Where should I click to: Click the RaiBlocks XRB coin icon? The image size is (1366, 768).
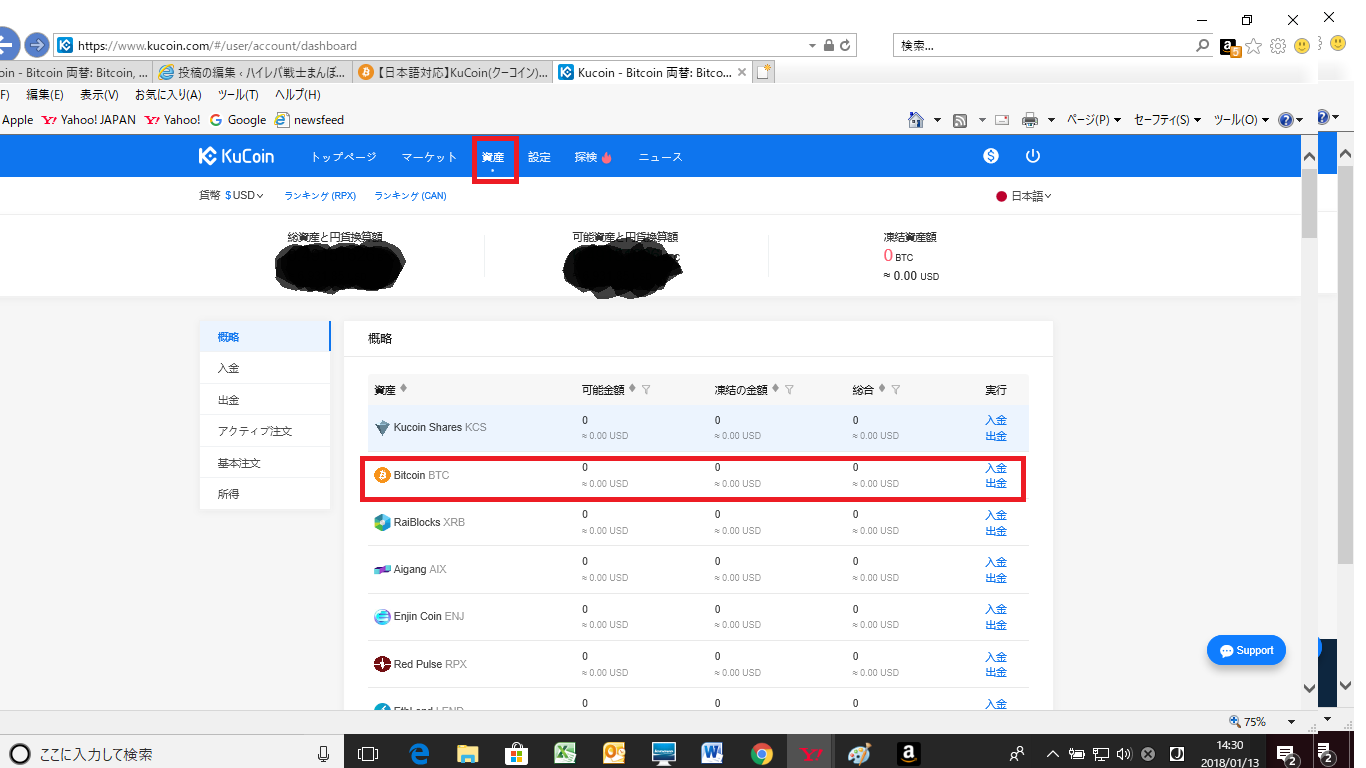coord(382,522)
